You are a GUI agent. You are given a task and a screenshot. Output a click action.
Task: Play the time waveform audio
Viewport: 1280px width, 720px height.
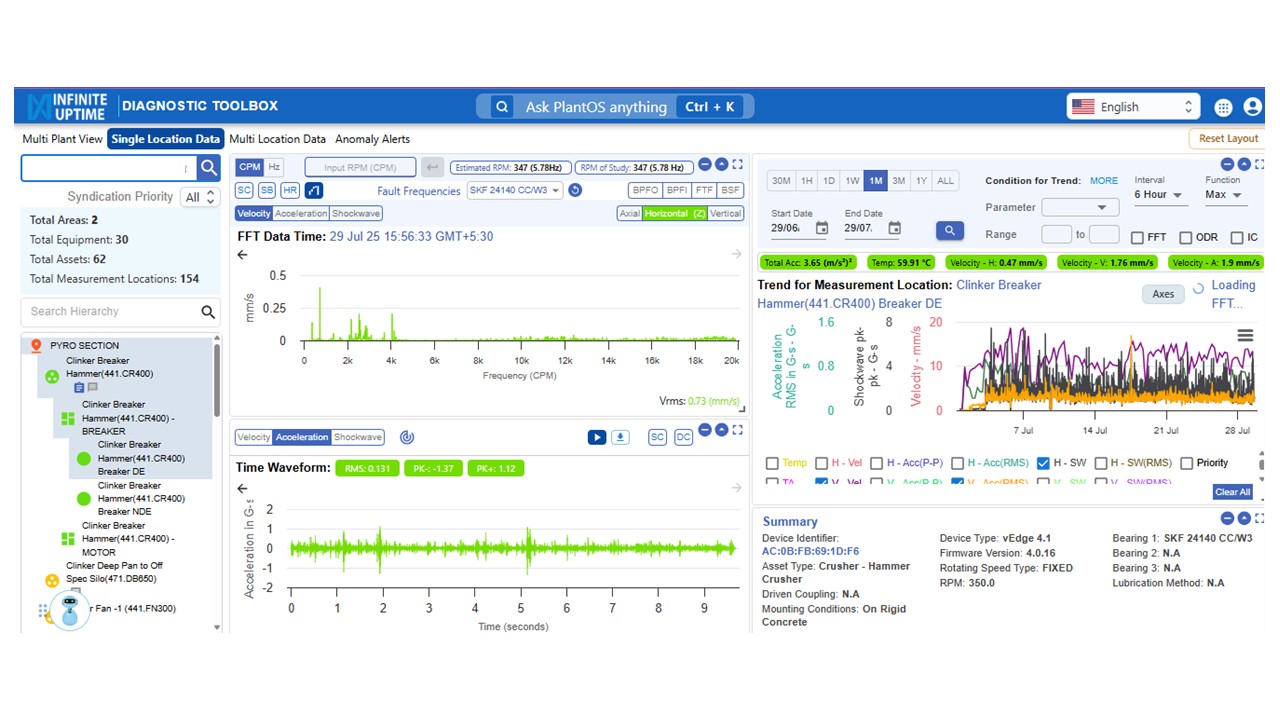click(x=596, y=437)
